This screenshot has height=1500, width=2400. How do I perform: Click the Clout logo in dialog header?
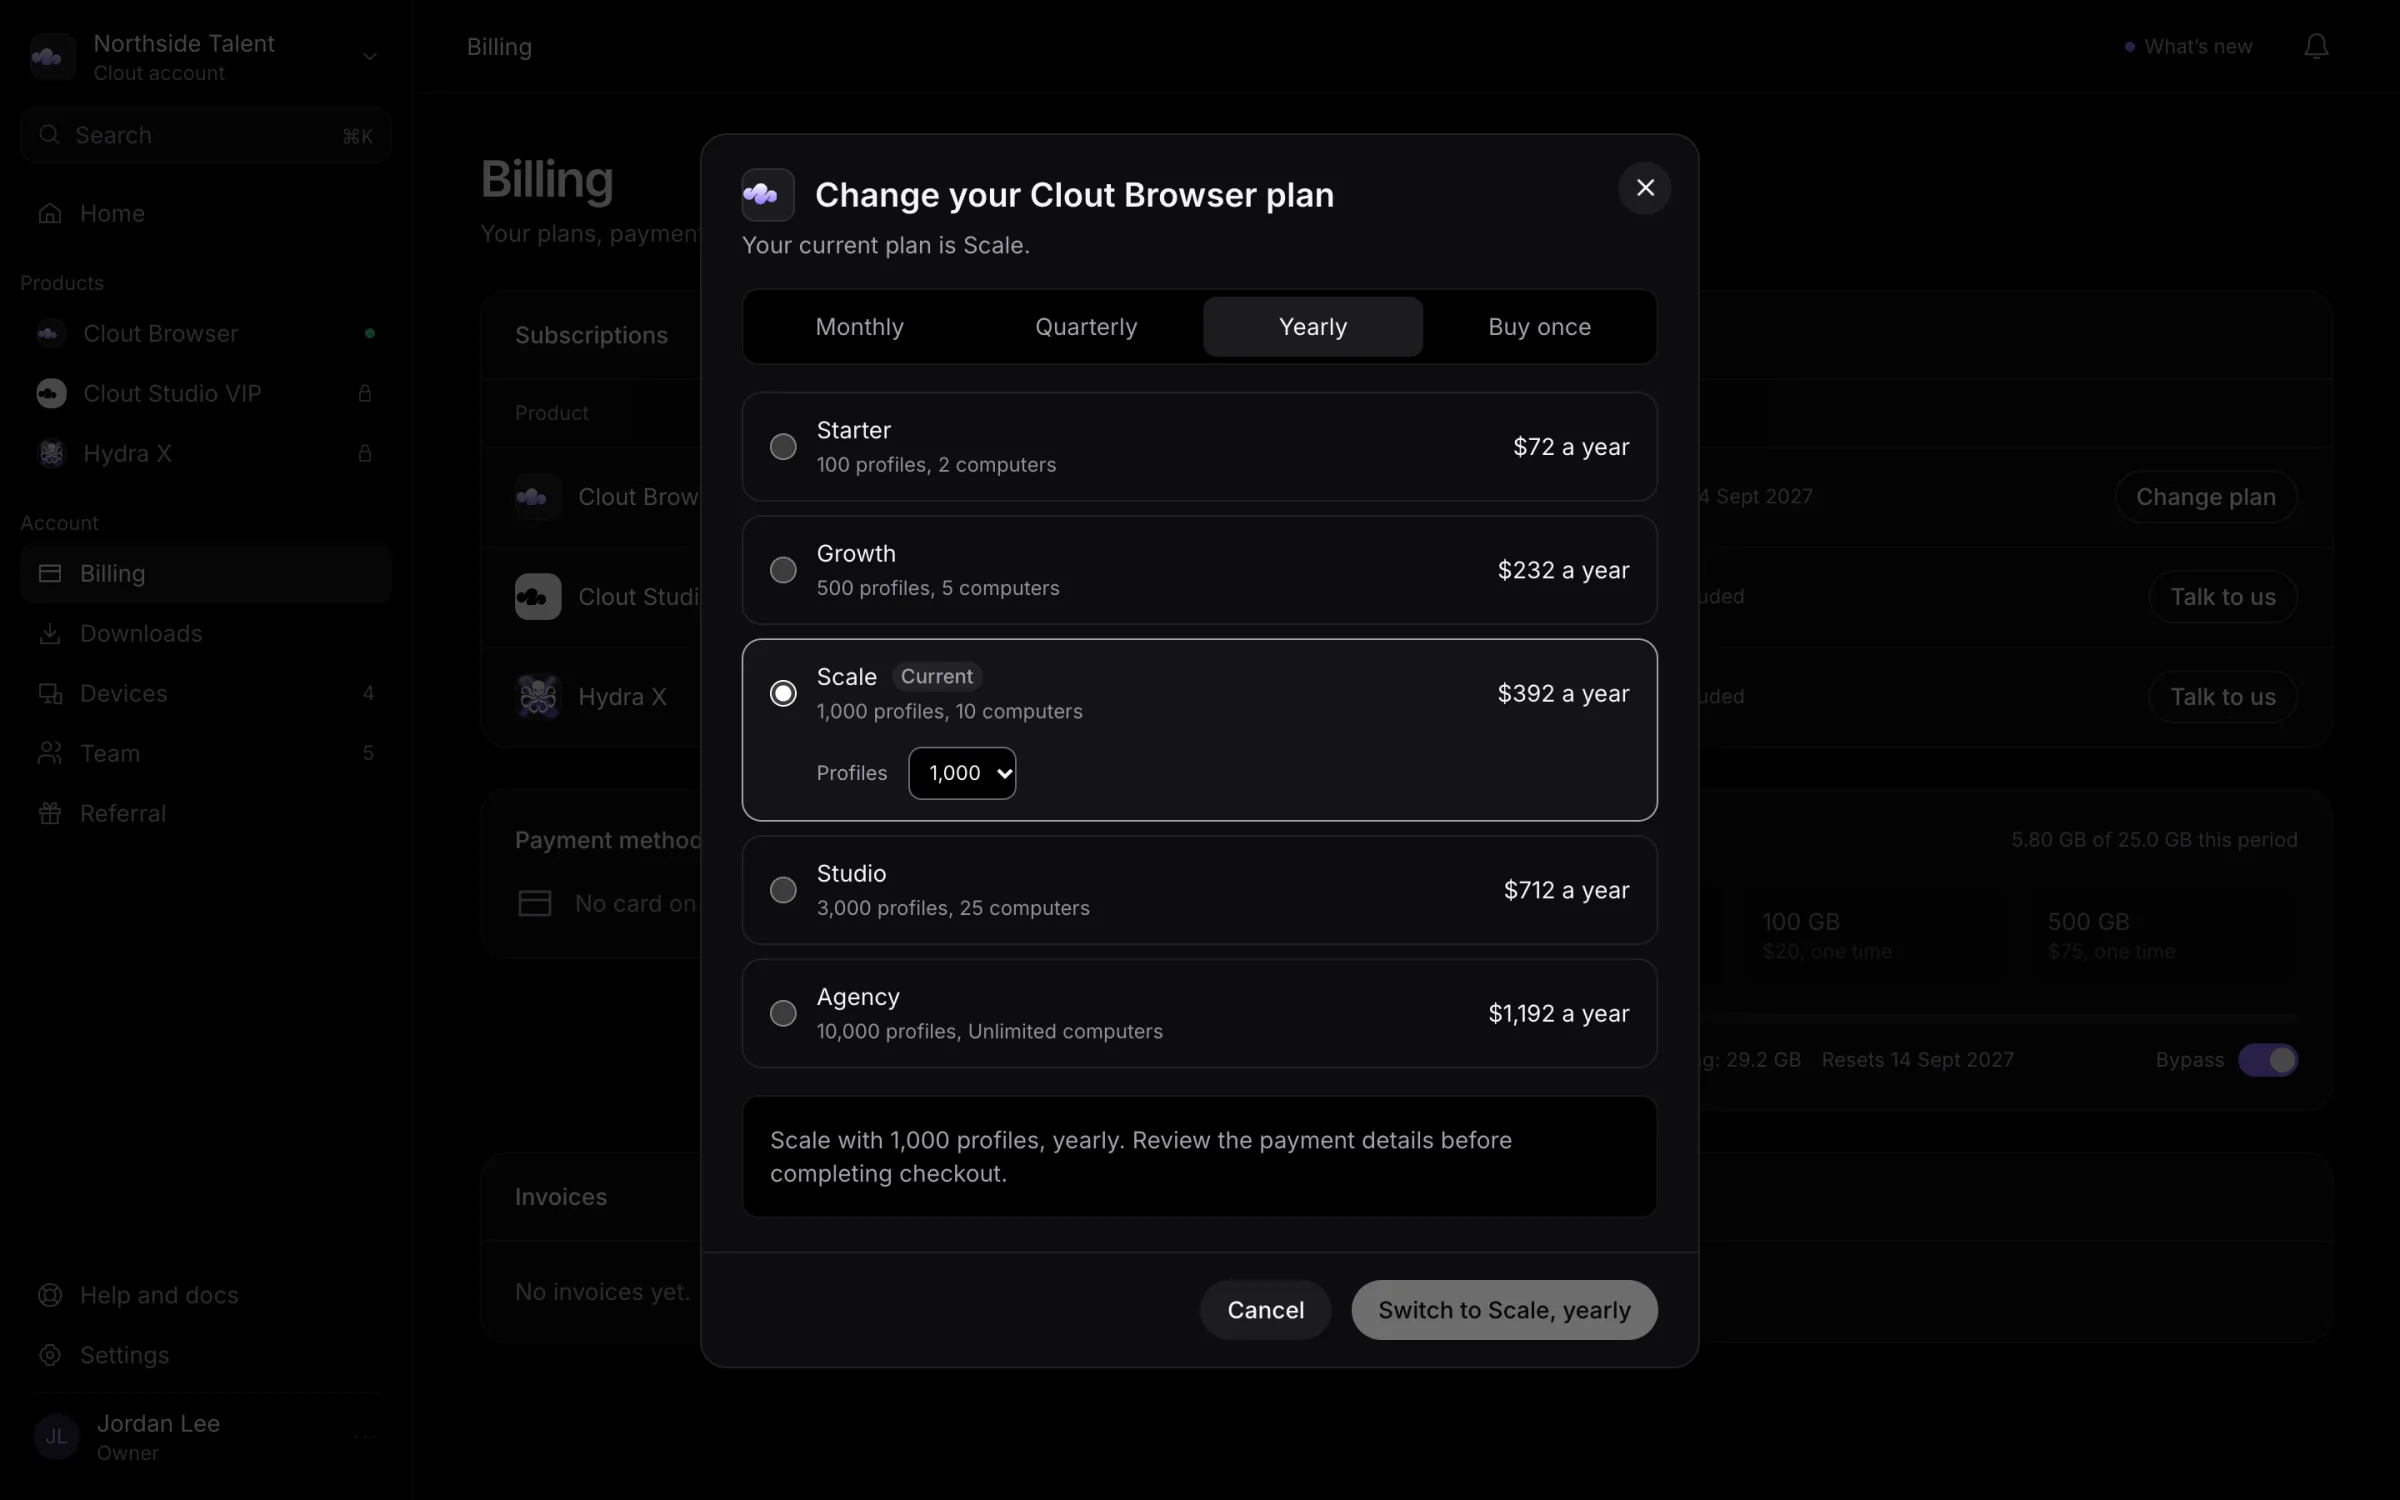coord(768,195)
